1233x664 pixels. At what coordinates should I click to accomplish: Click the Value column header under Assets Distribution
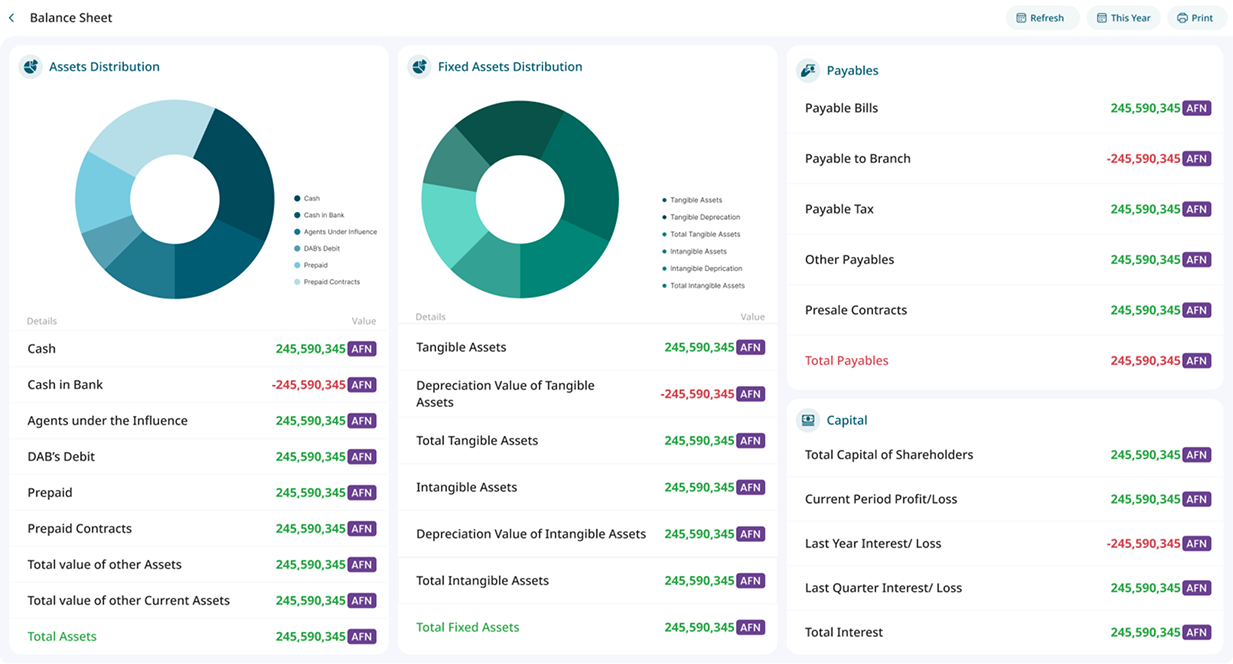363,321
